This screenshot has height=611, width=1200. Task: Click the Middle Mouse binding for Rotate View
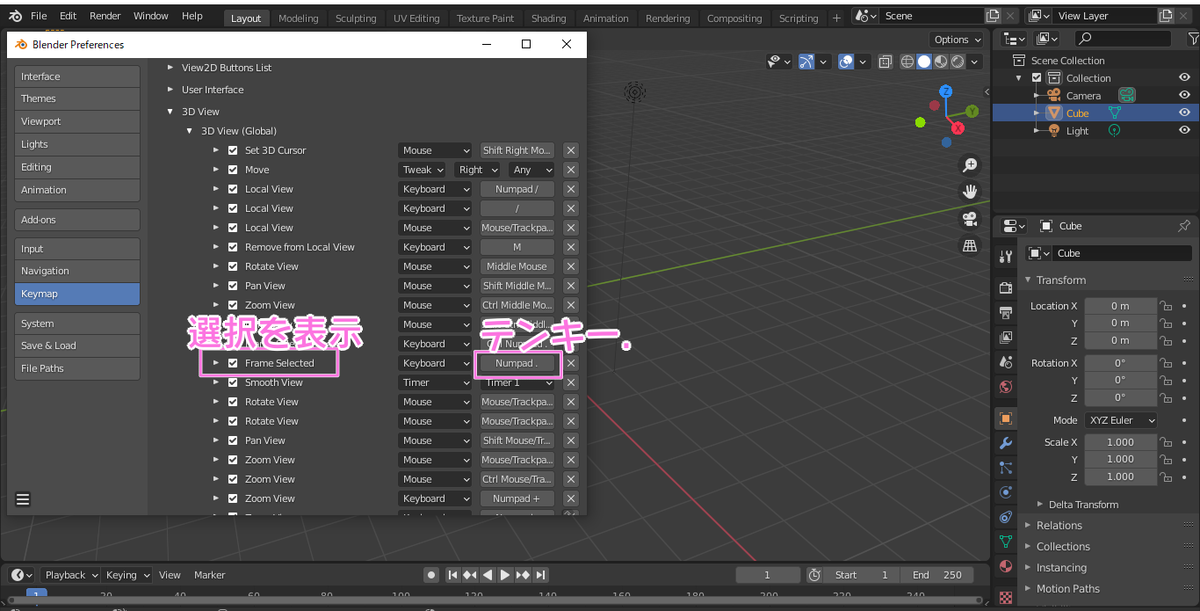click(x=517, y=267)
